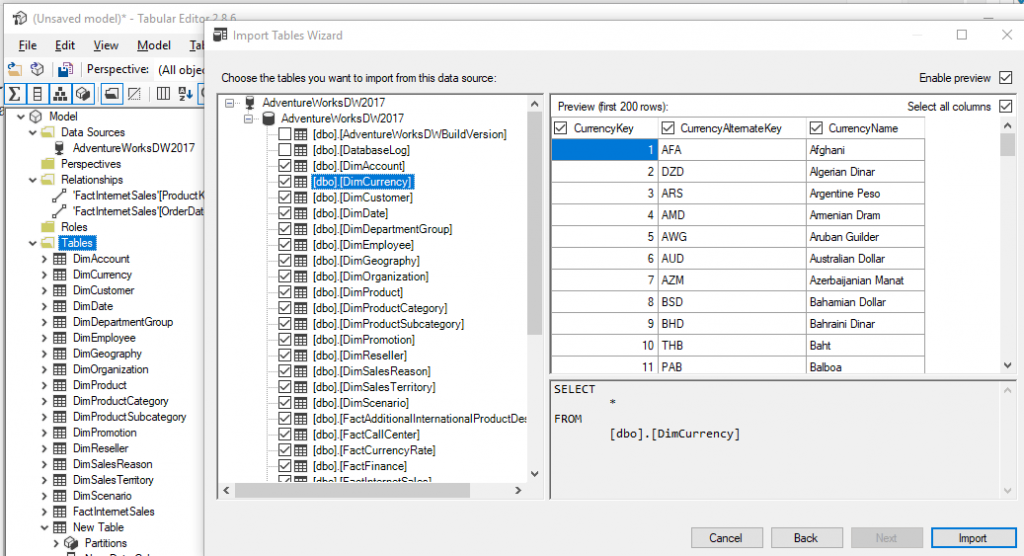This screenshot has height=556, width=1024.
Task: Toggle the Select all columns checkbox
Action: coord(1006,106)
